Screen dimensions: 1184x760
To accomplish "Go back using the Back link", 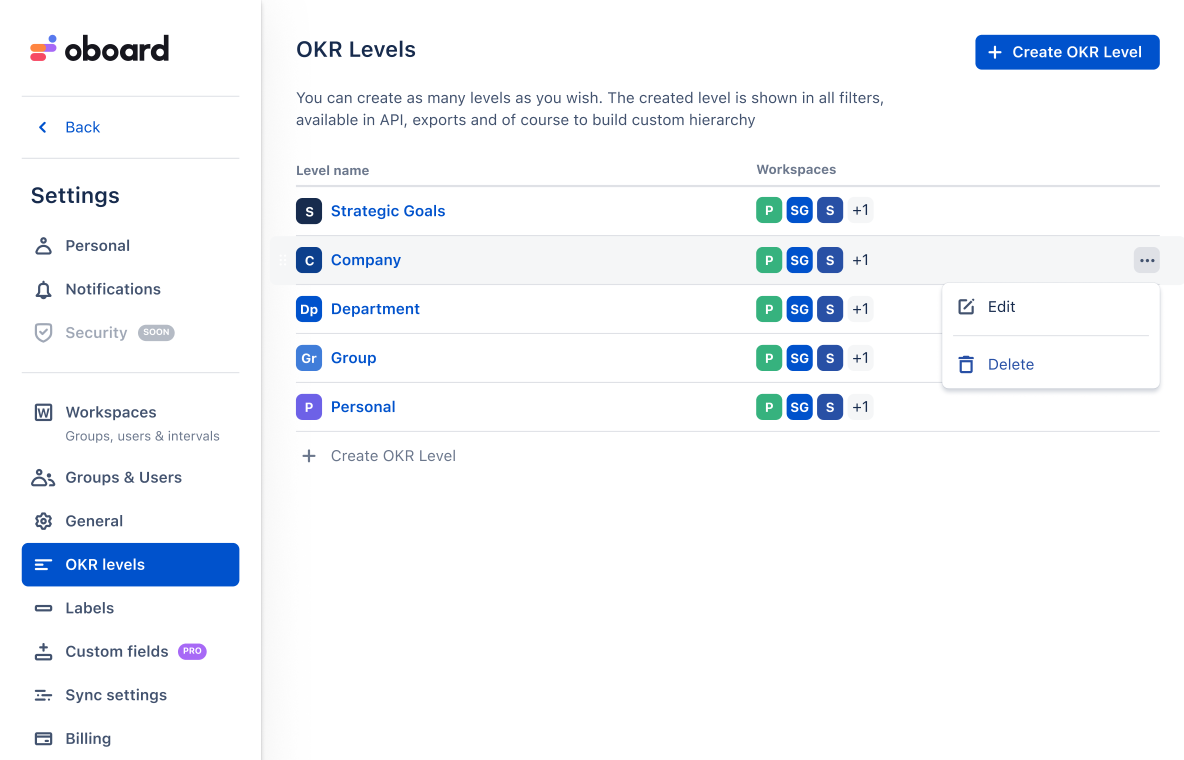I will 82,127.
